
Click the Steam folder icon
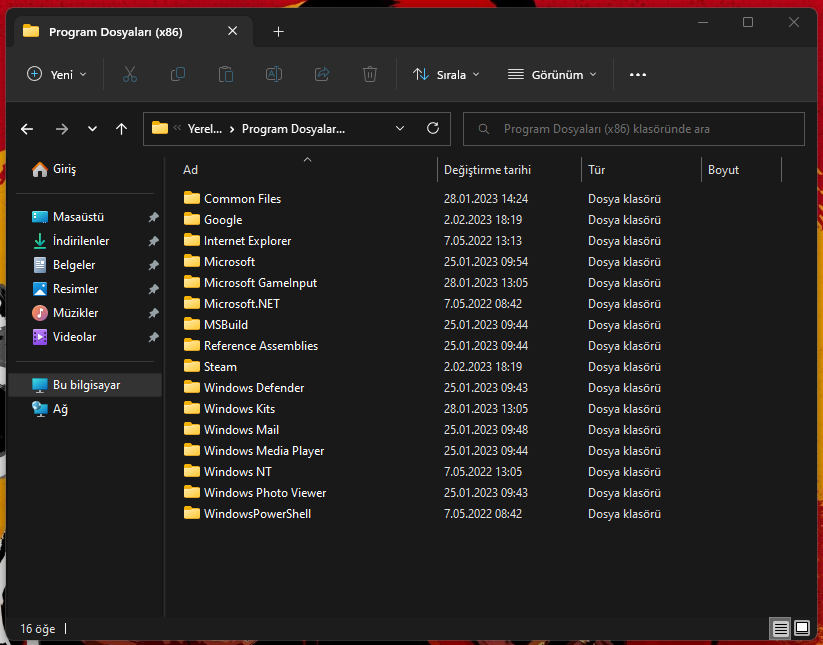[192, 366]
